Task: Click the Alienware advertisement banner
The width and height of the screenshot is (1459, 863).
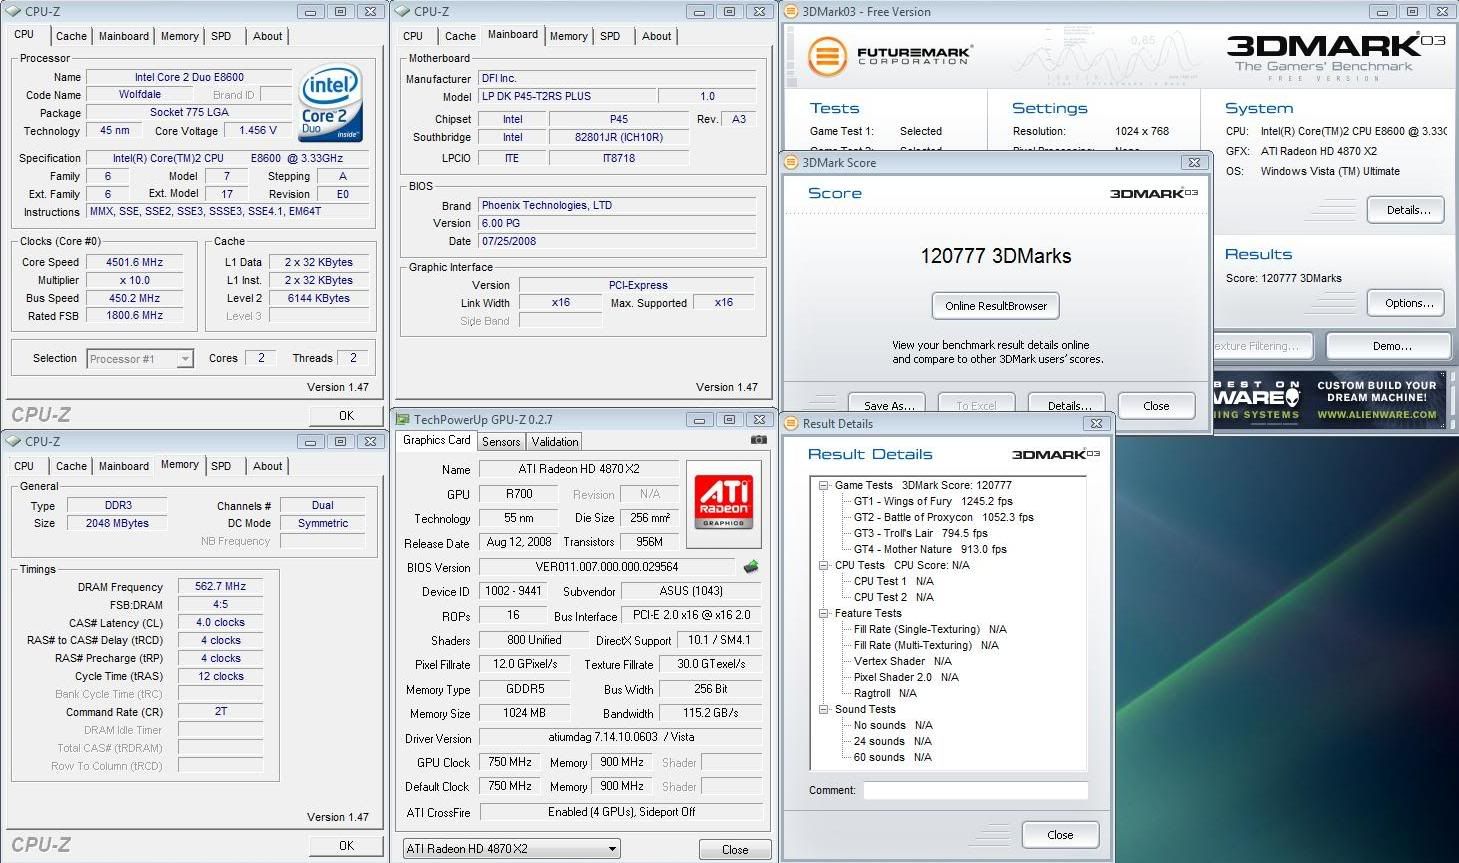Action: 1330,400
